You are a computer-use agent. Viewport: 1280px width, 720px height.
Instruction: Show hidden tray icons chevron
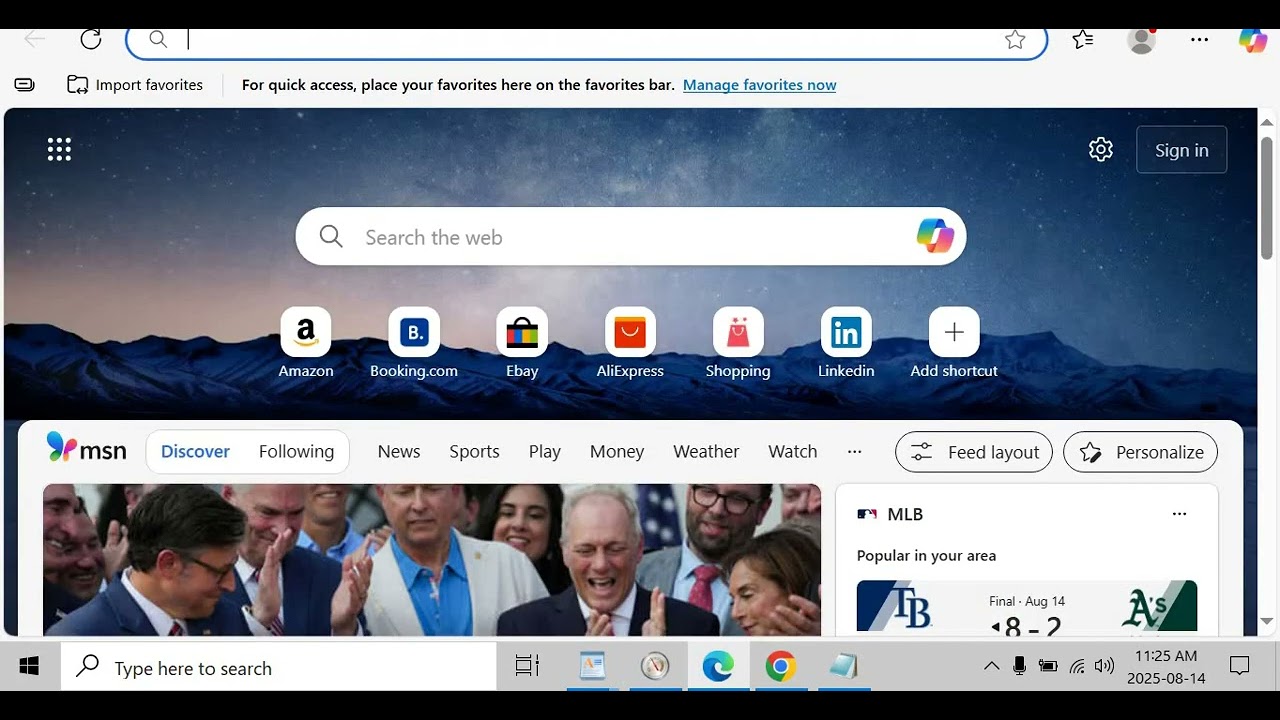tap(991, 666)
